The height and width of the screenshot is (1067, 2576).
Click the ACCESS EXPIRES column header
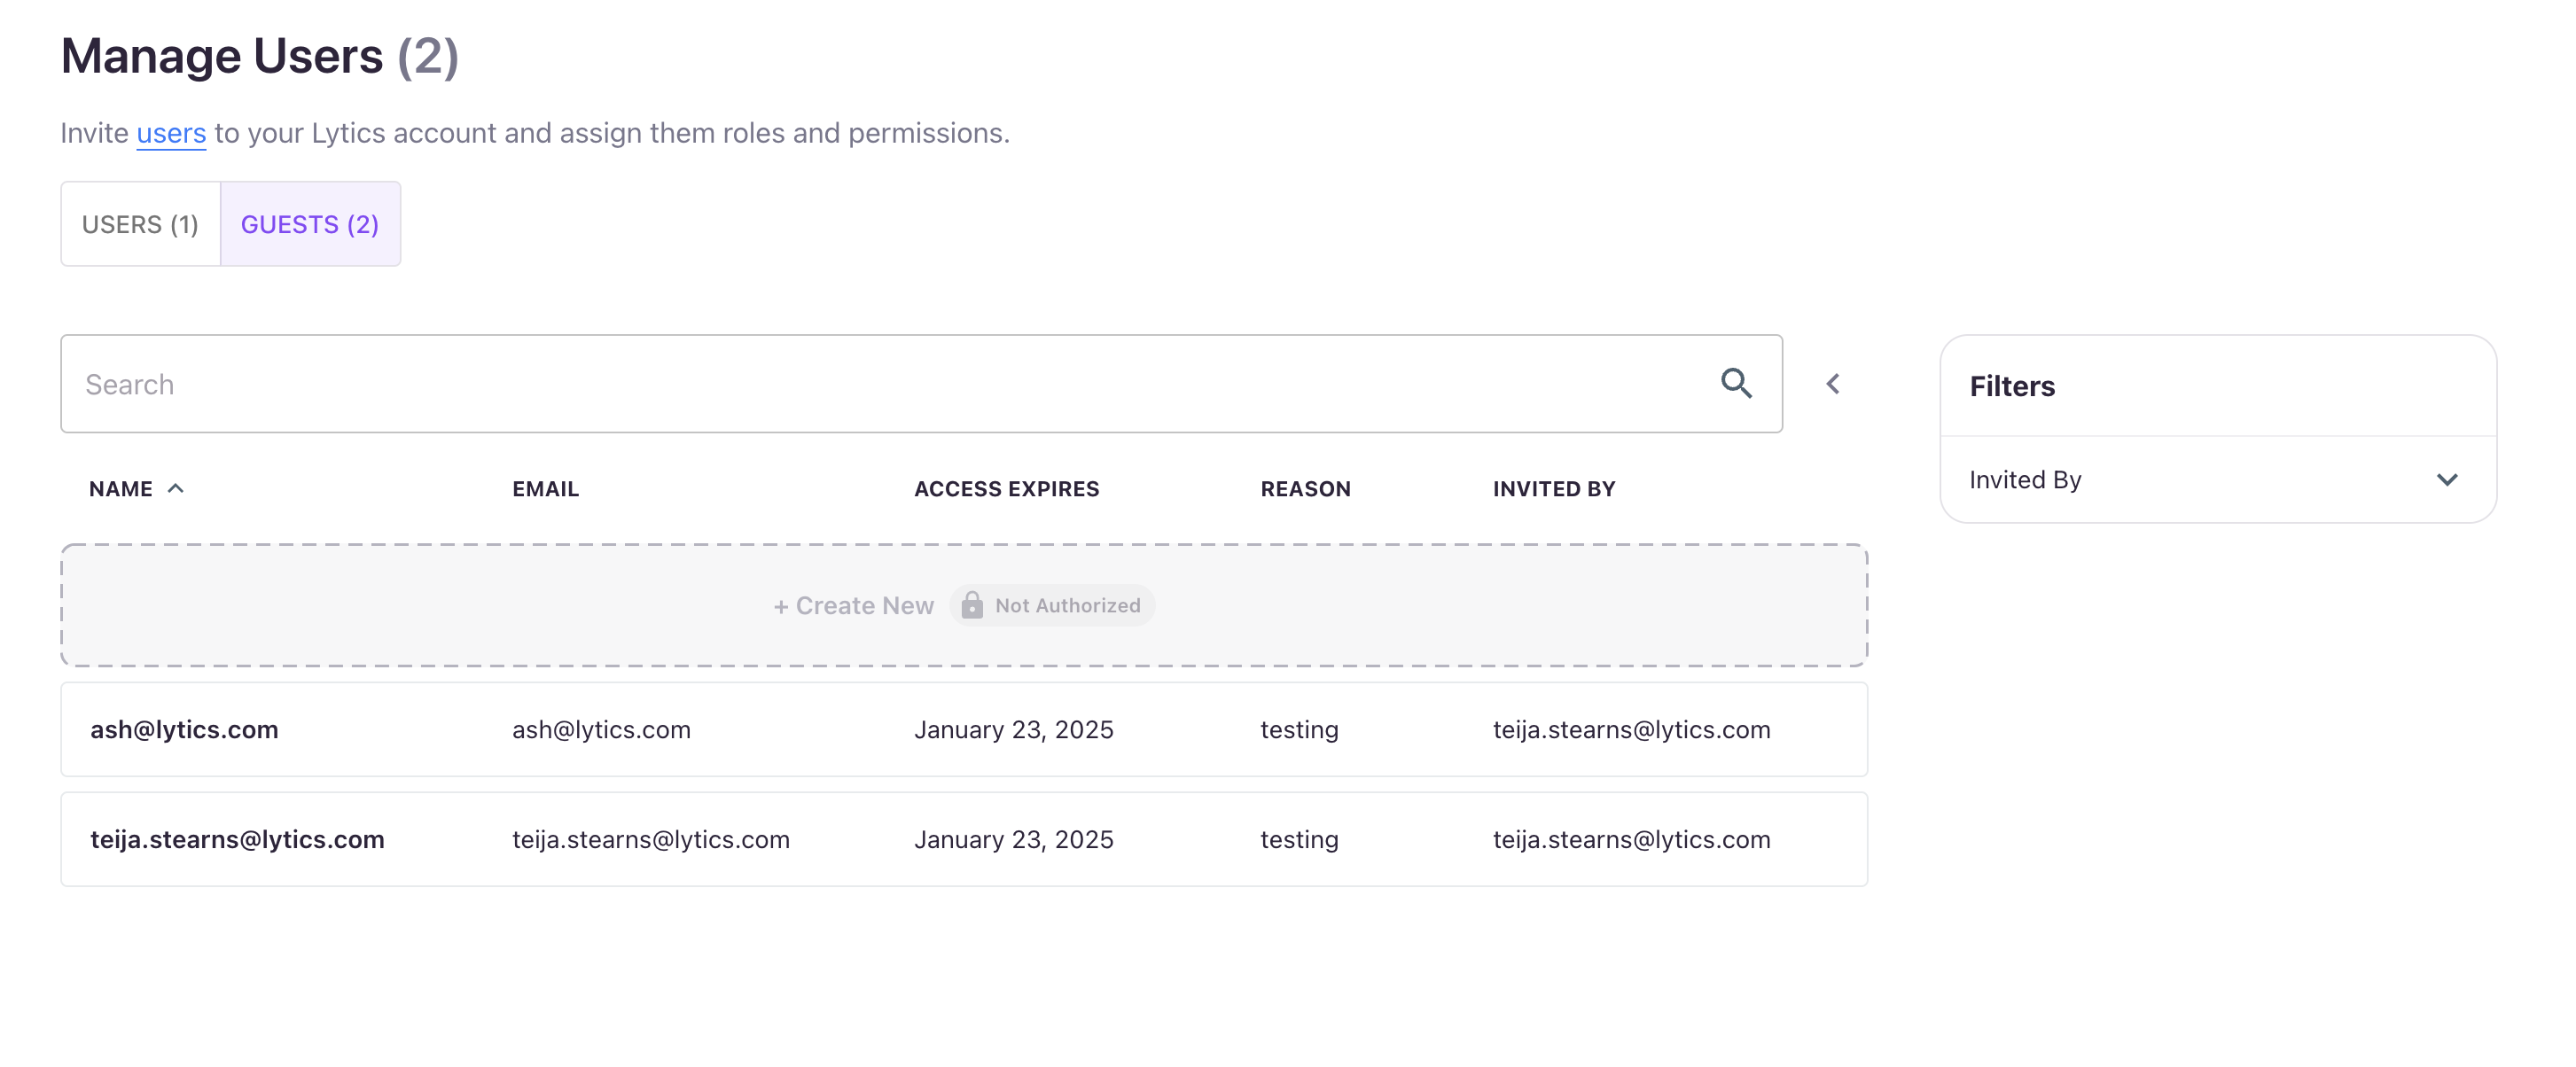[1006, 489]
